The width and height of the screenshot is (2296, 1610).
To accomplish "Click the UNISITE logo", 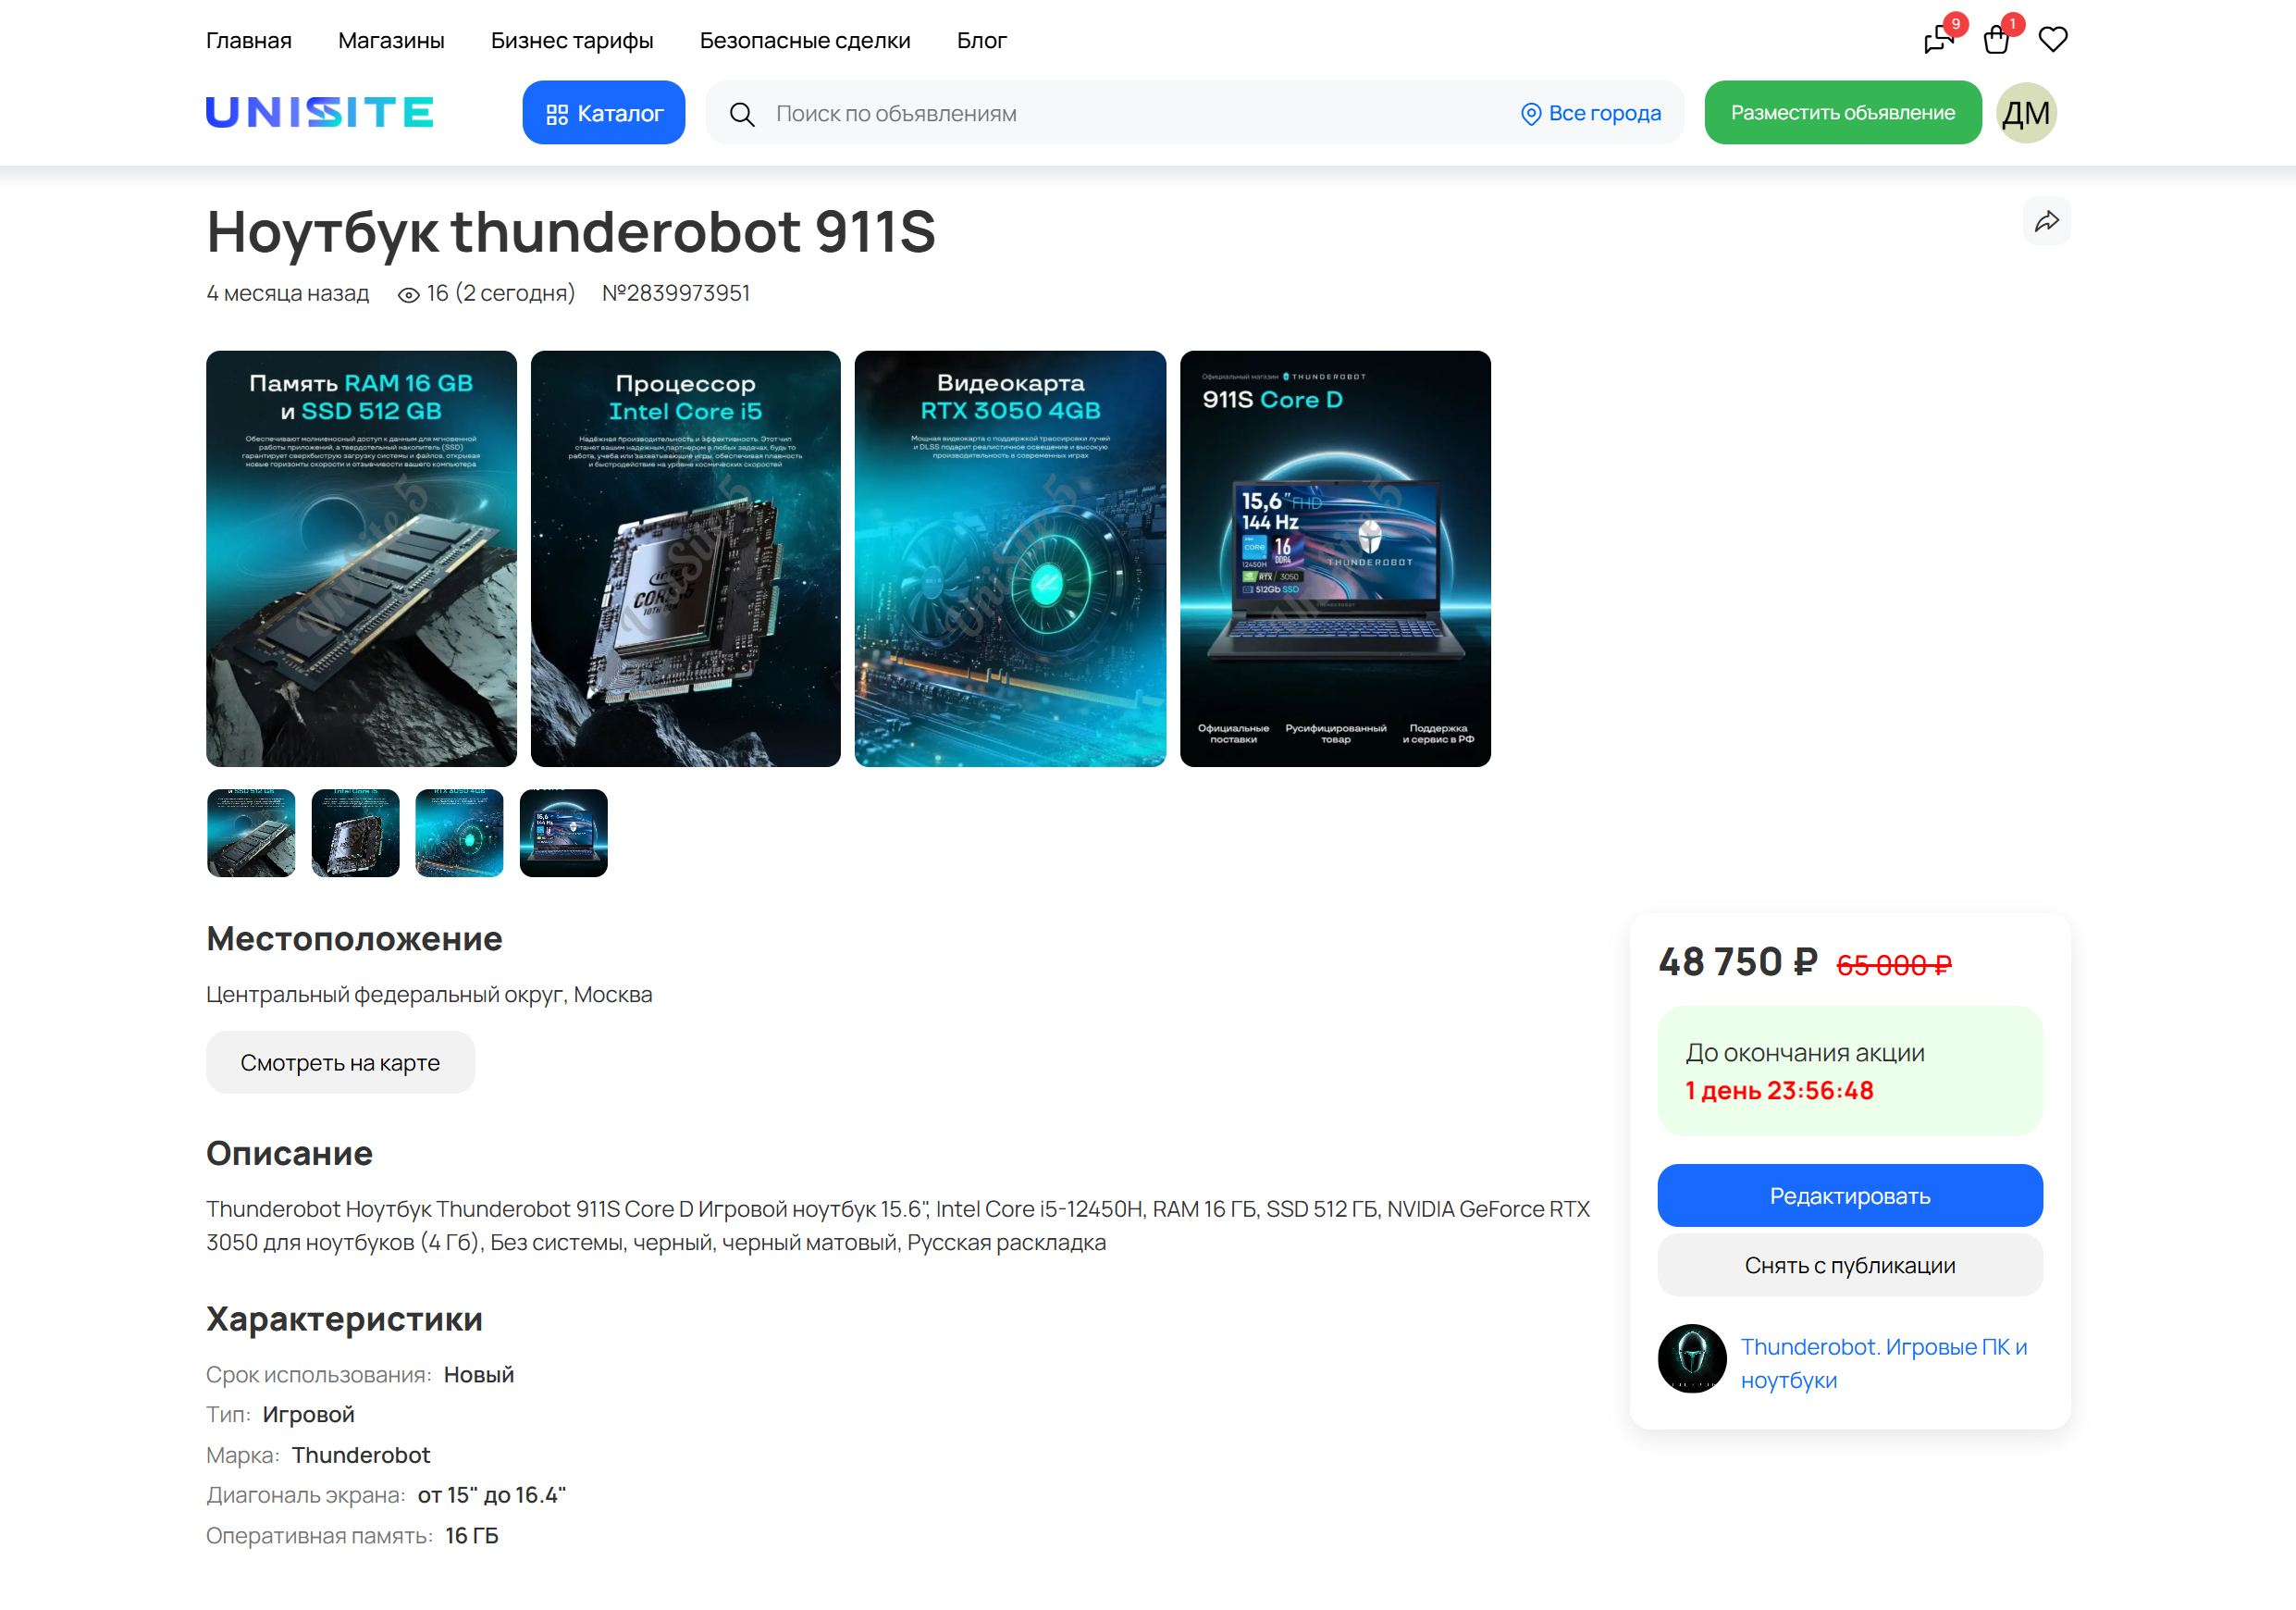I will (x=320, y=112).
